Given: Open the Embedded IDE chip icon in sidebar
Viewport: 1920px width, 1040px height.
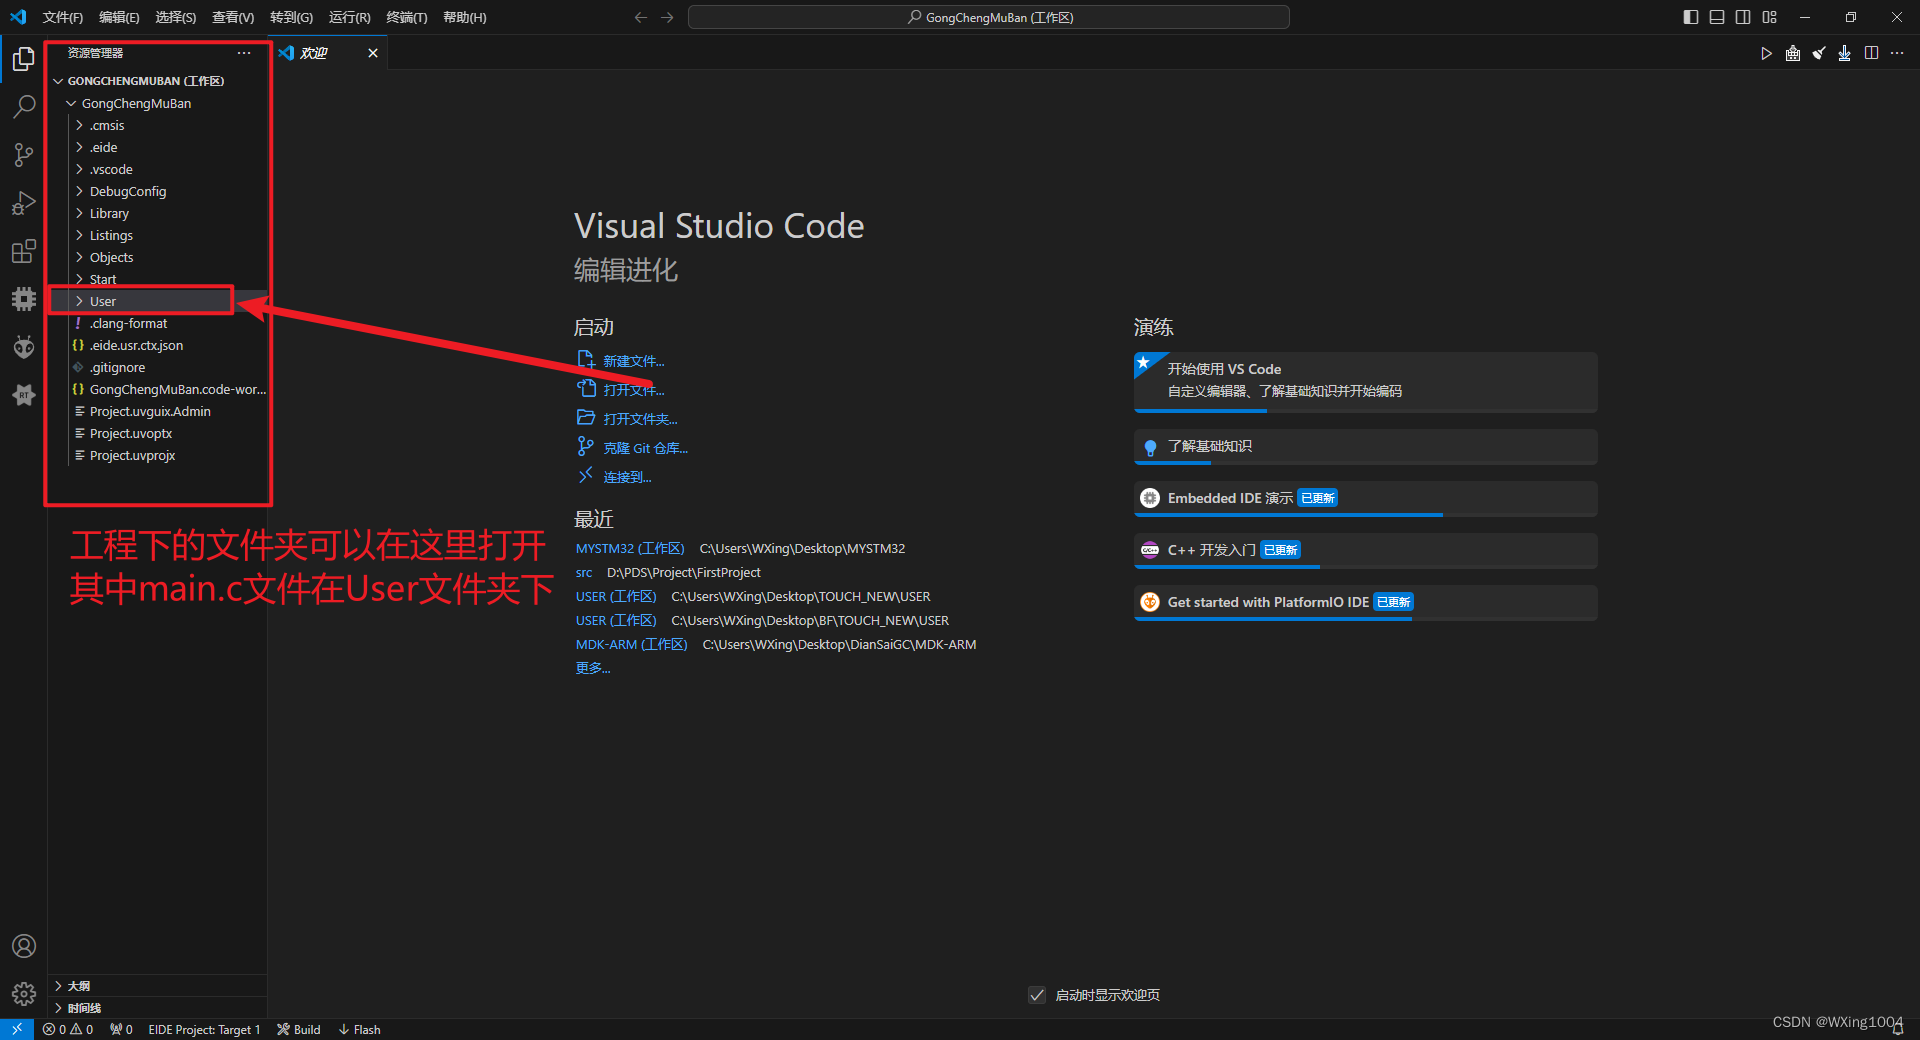Looking at the screenshot, I should click(x=23, y=299).
